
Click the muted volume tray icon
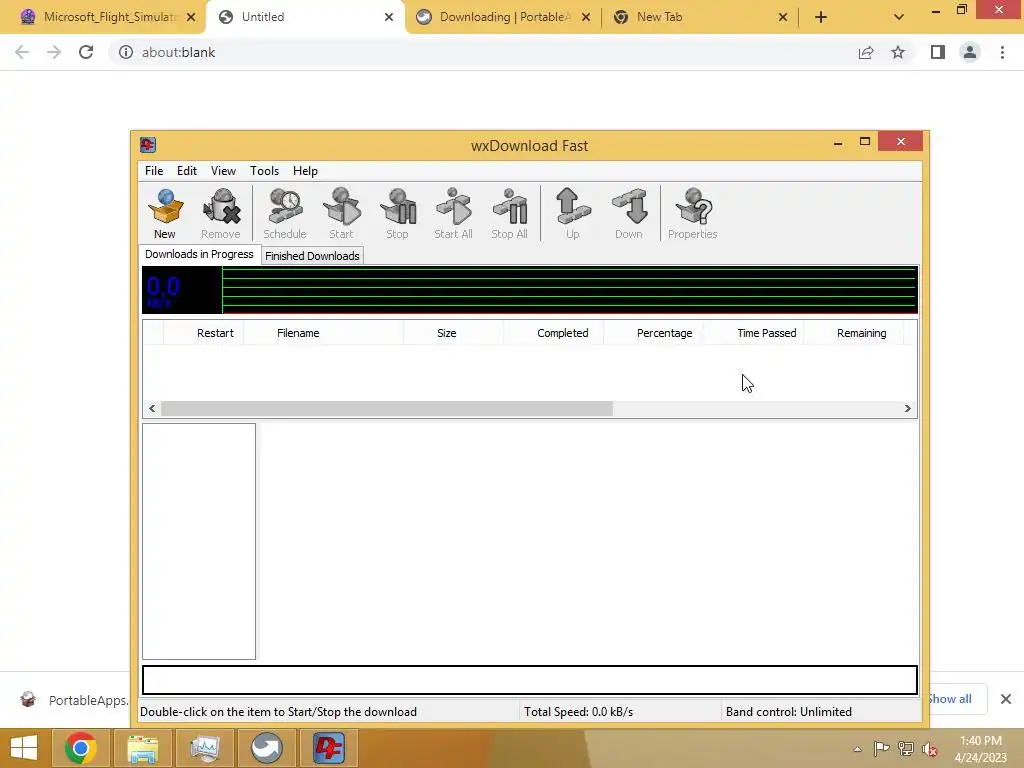[929, 748]
